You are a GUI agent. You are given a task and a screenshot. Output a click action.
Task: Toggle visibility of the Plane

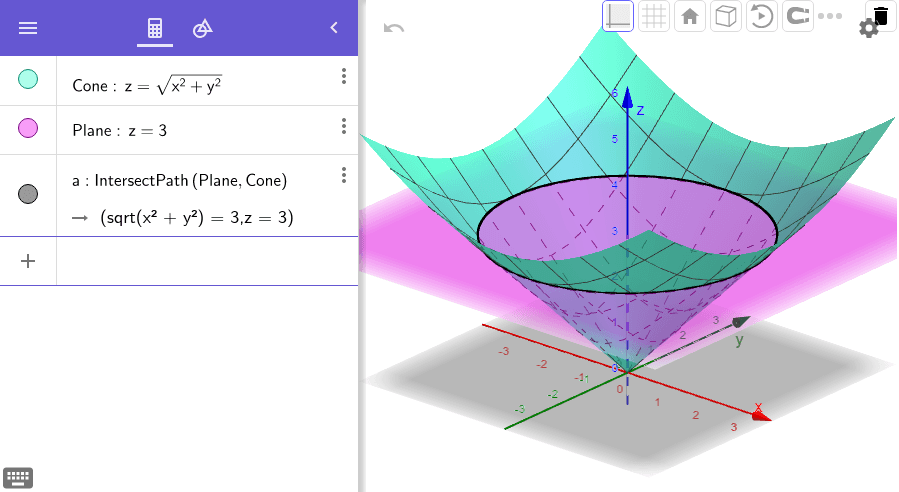pyautogui.click(x=28, y=128)
